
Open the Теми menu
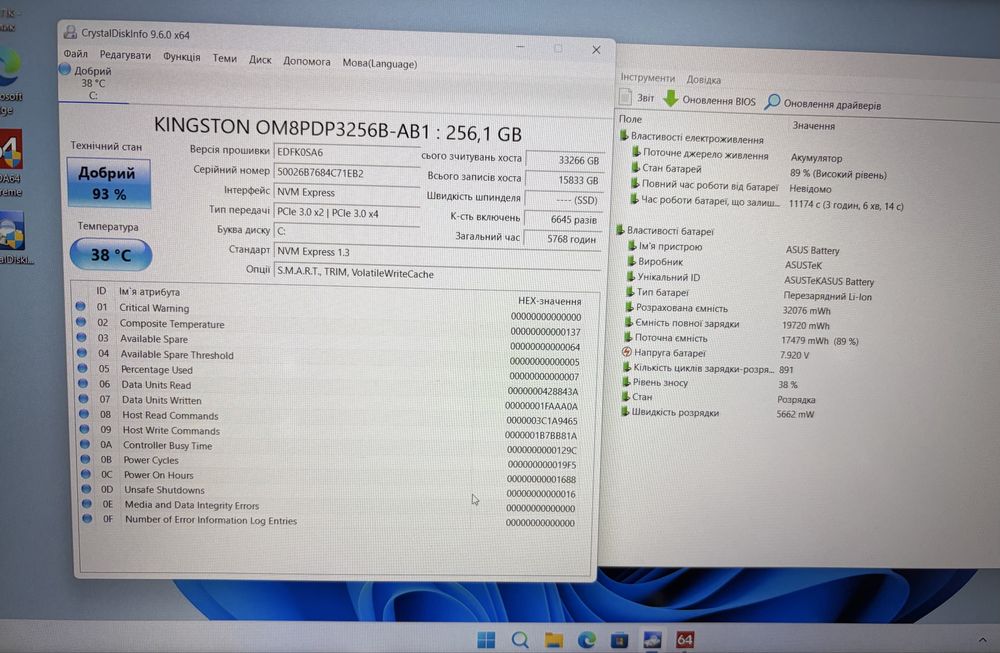[x=224, y=58]
